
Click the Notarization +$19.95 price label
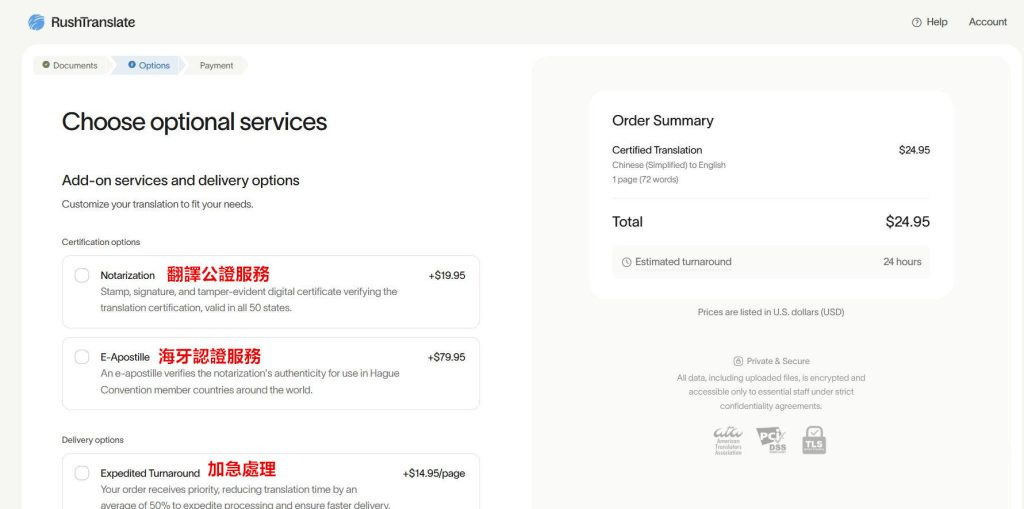(446, 275)
